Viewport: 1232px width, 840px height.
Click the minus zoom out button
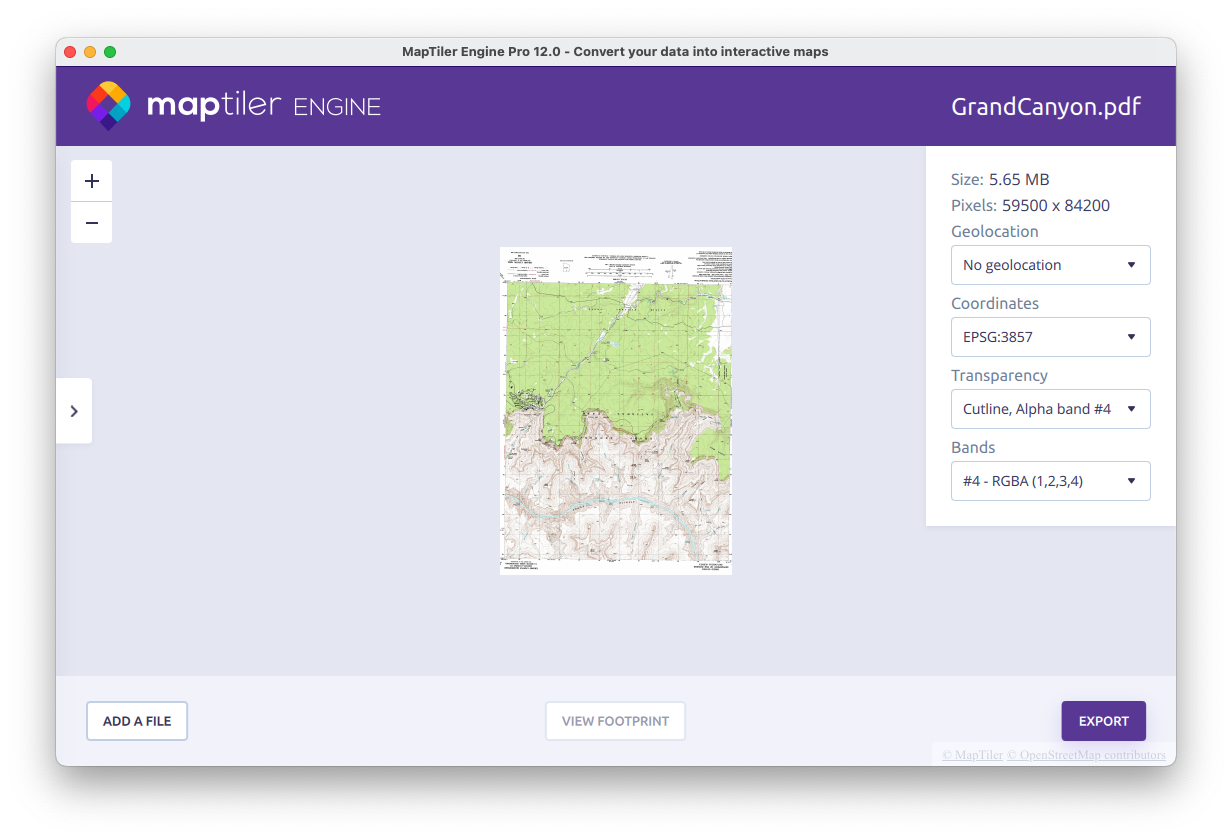(92, 223)
